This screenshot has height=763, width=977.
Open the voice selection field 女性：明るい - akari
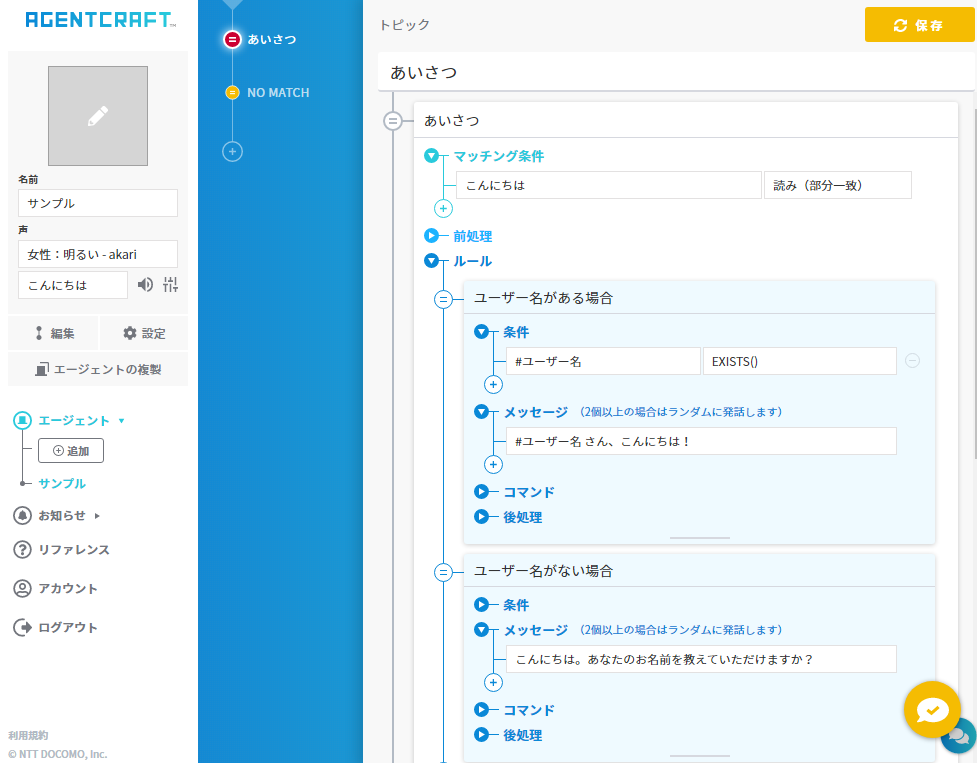coord(98,254)
